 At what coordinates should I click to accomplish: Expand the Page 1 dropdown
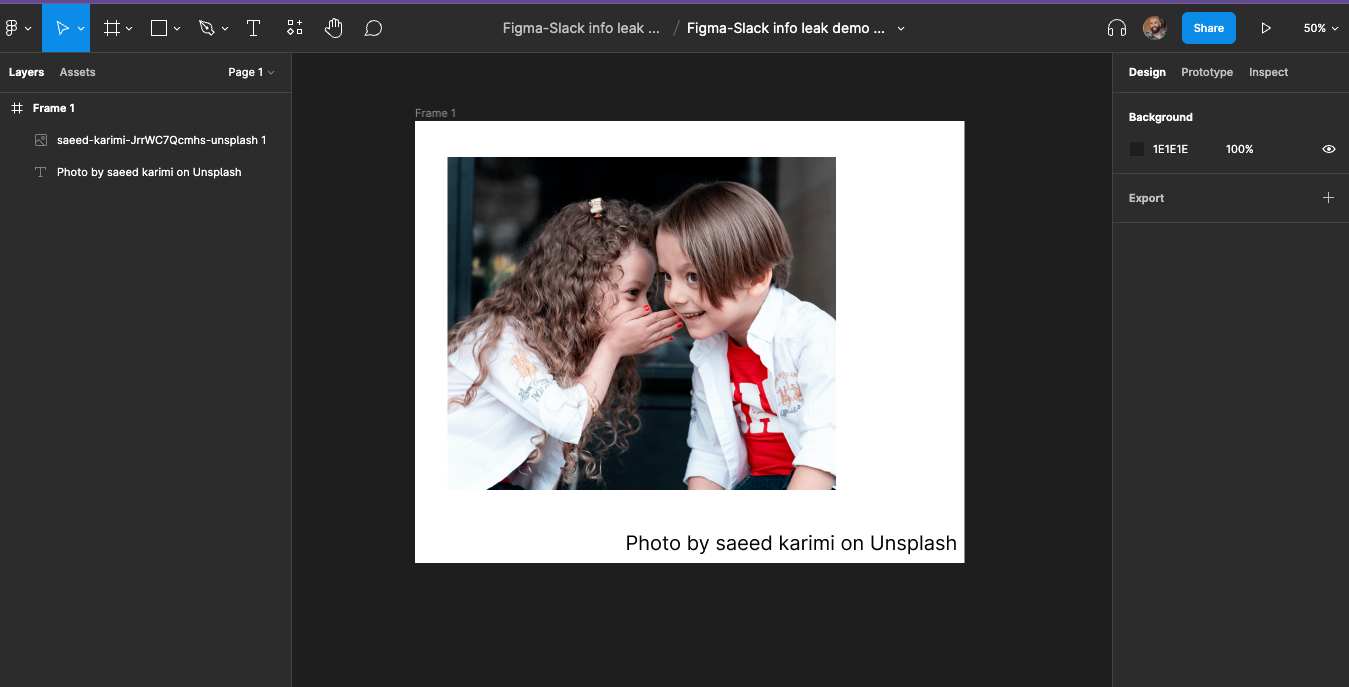pyautogui.click(x=251, y=72)
